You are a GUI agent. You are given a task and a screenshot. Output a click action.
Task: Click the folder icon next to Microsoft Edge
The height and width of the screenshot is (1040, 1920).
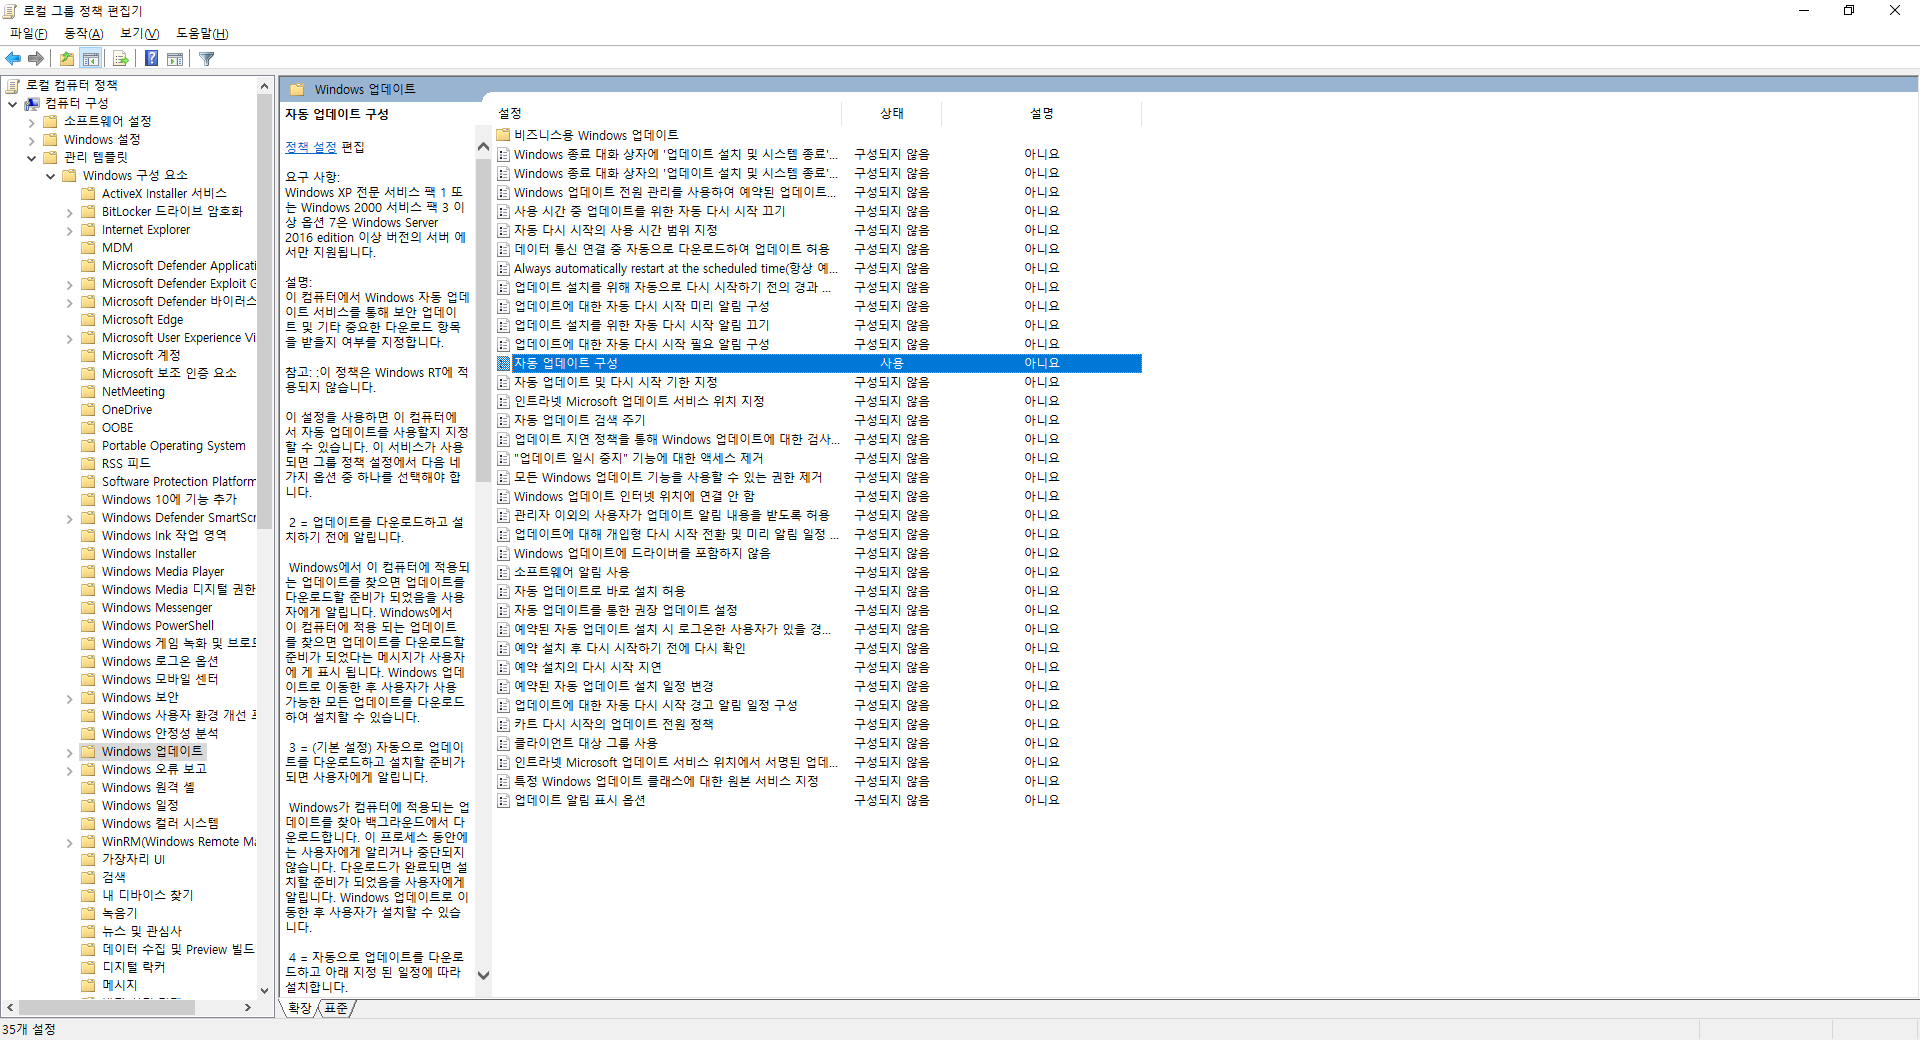point(88,320)
